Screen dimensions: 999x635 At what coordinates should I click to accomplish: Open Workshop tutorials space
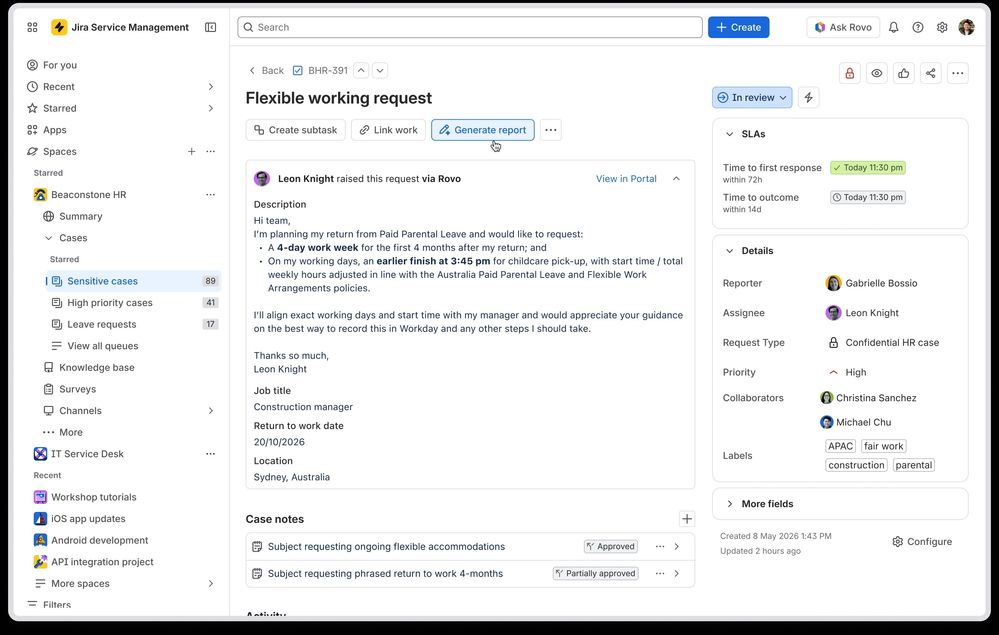(94, 497)
